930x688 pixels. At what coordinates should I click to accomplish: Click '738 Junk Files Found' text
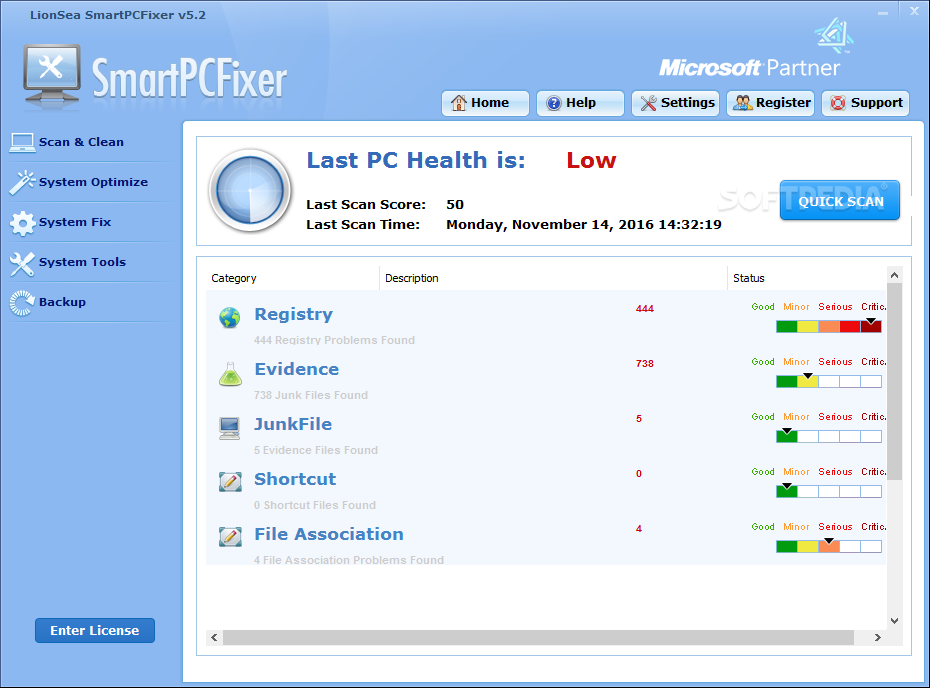311,395
